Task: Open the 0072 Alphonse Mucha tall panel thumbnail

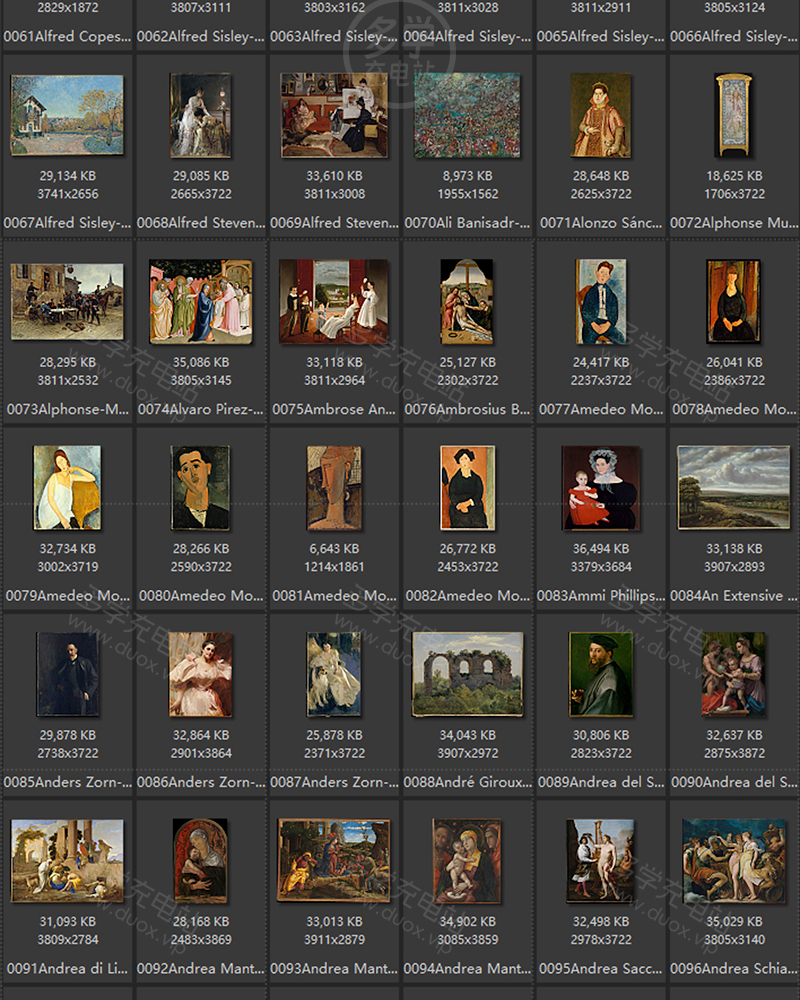Action: coord(734,115)
